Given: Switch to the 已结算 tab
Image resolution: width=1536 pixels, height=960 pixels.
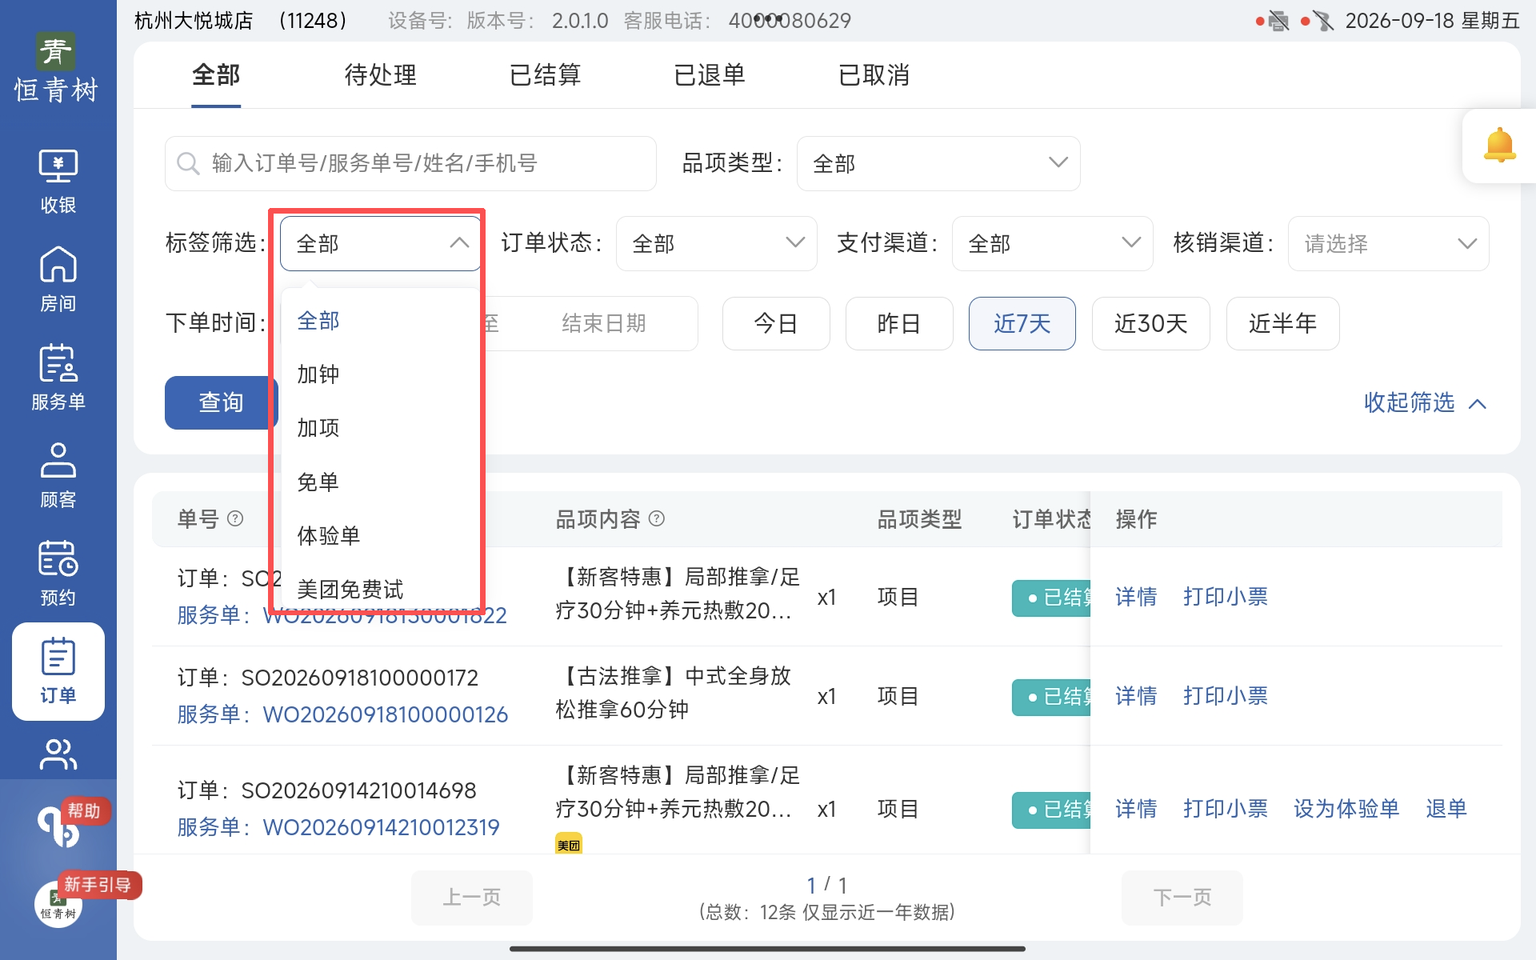Looking at the screenshot, I should [x=545, y=75].
